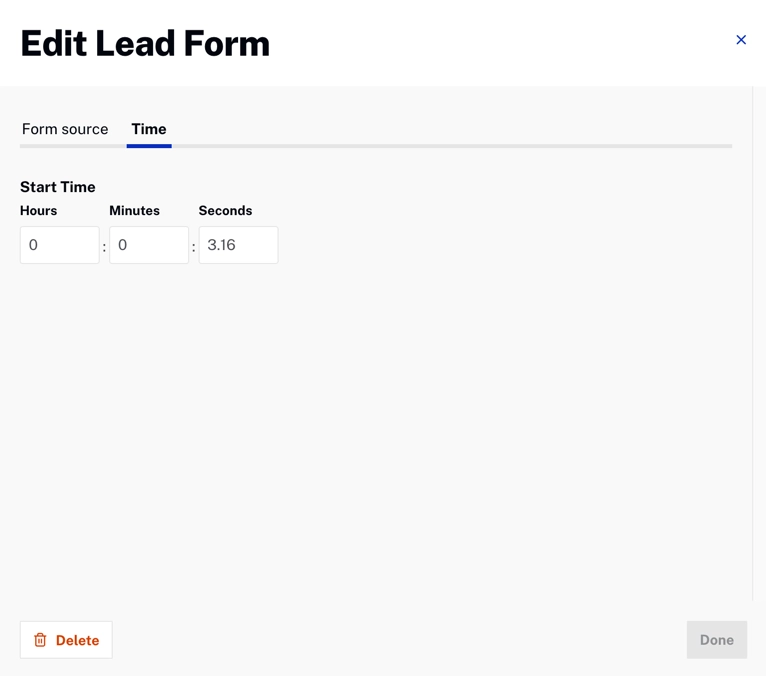Click the Hours field label
Image resolution: width=766 pixels, height=676 pixels.
(x=39, y=211)
